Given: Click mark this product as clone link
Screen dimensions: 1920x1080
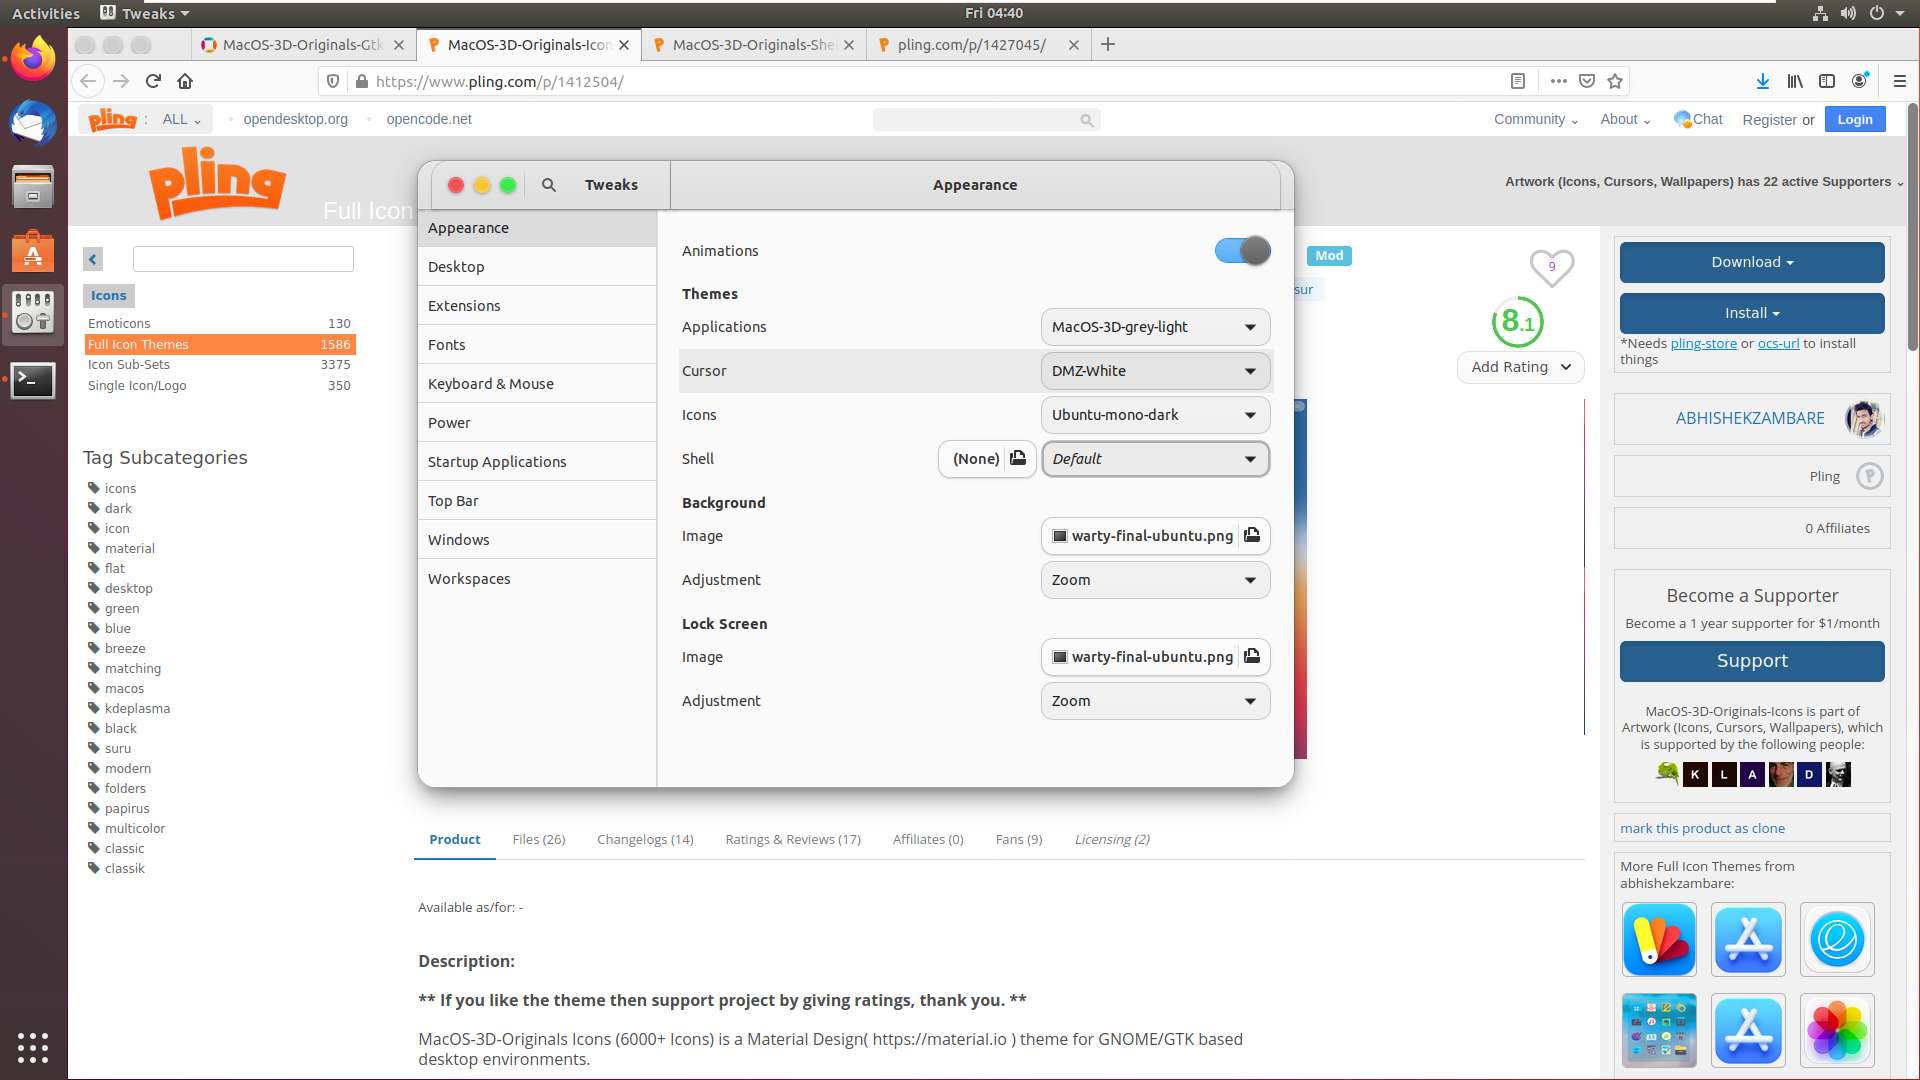Looking at the screenshot, I should [x=1702, y=828].
